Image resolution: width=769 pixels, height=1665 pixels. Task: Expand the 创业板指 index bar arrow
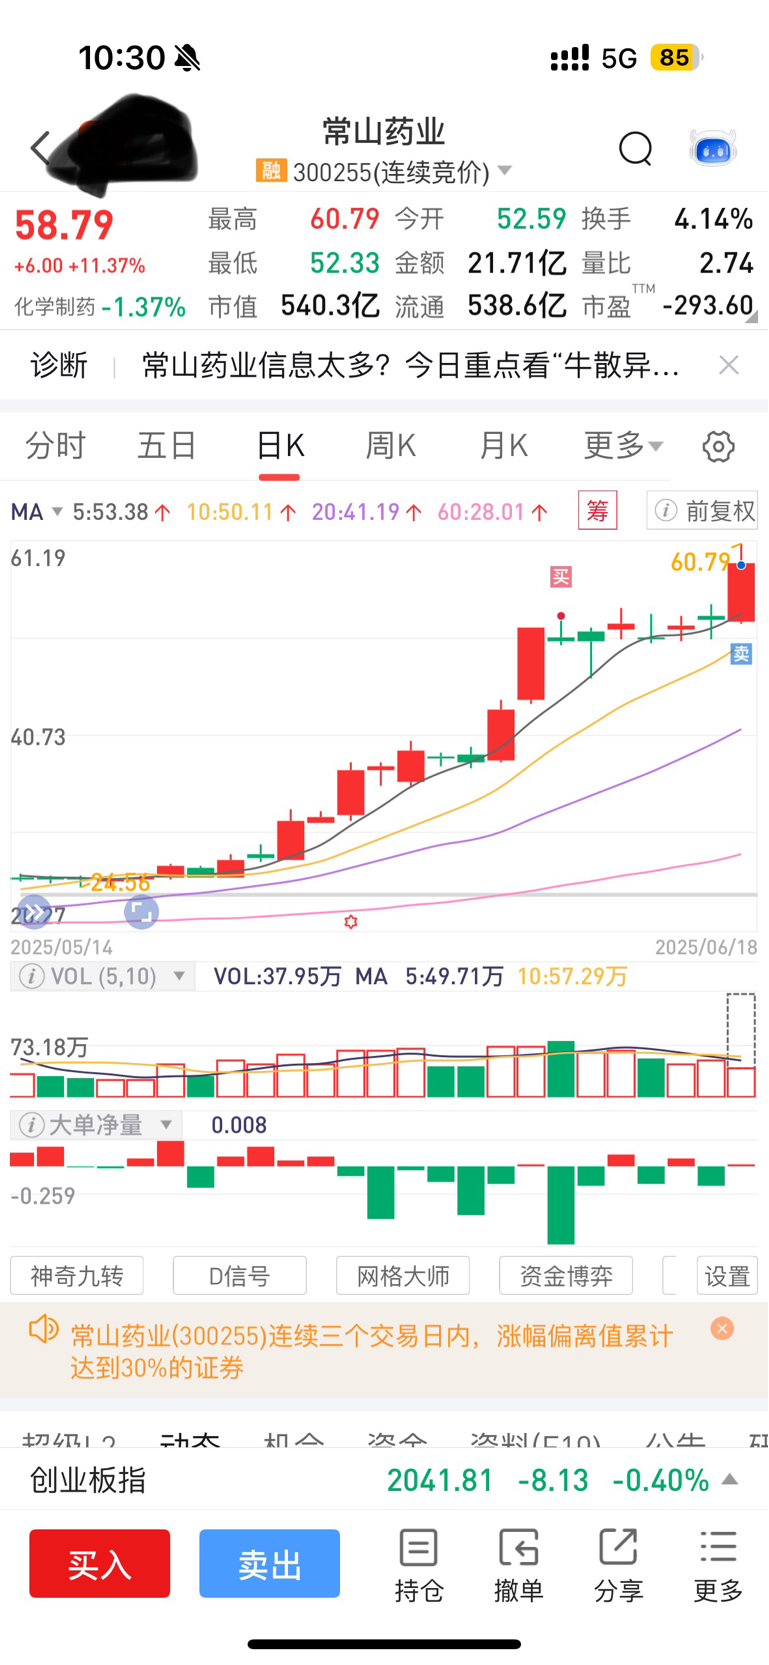[730, 1480]
